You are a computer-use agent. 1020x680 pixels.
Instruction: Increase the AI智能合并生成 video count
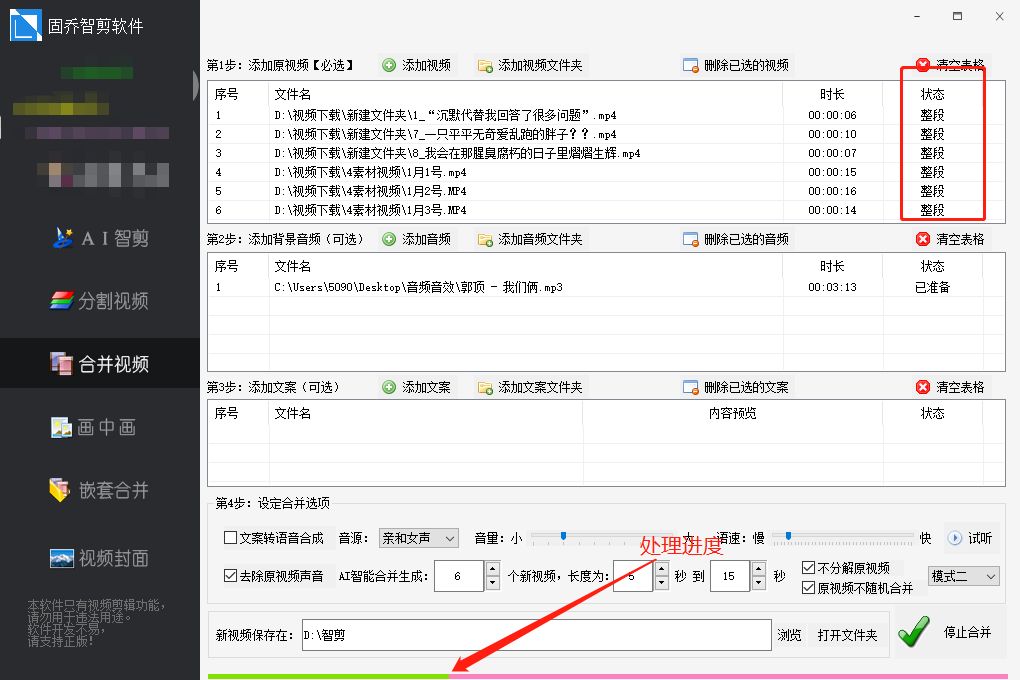[492, 569]
